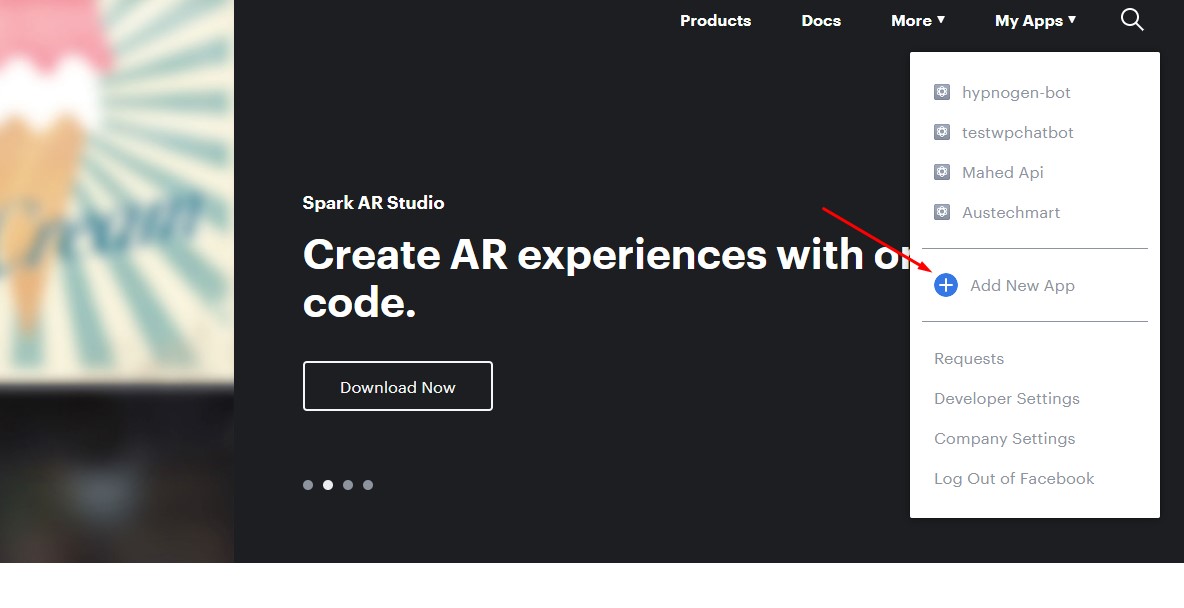Click the gear icon beside Austechmart
The height and width of the screenshot is (608, 1184).
pyautogui.click(x=942, y=212)
